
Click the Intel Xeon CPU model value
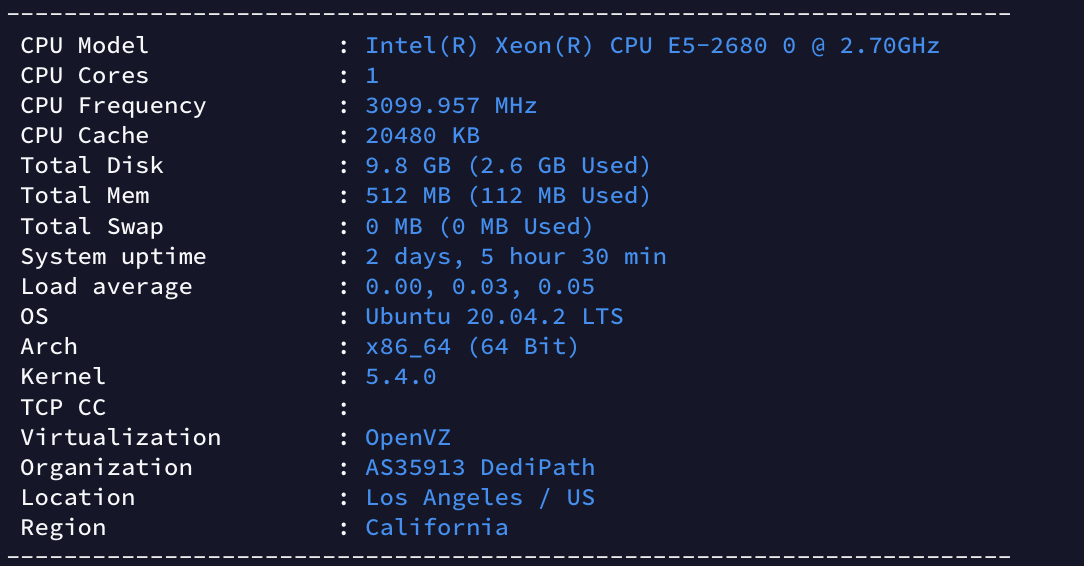pyautogui.click(x=652, y=46)
